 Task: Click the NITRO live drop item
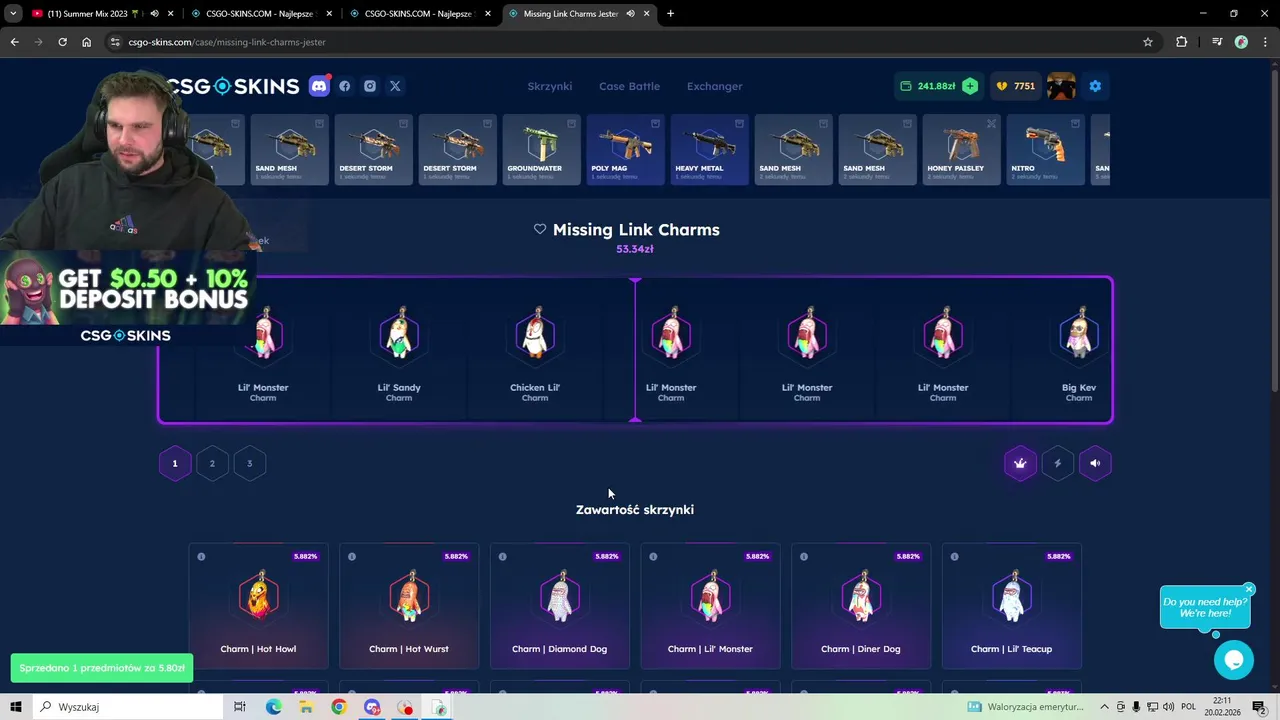point(1045,150)
